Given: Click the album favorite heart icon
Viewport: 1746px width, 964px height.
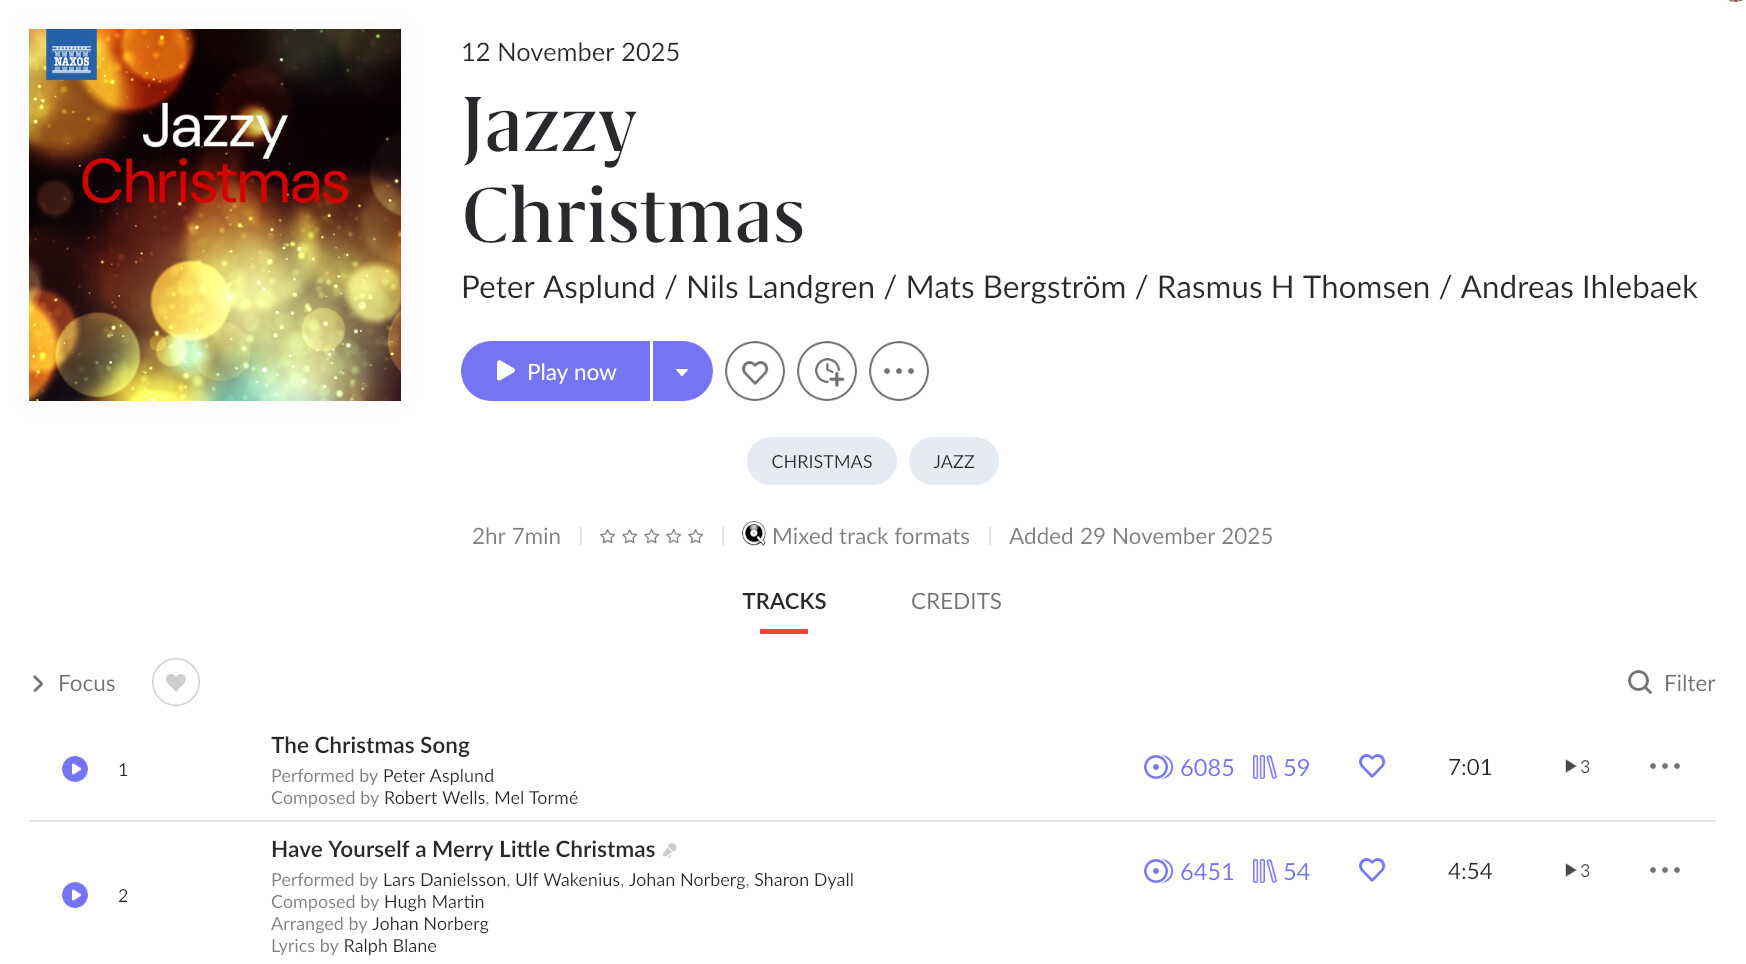Looking at the screenshot, I should (x=755, y=372).
